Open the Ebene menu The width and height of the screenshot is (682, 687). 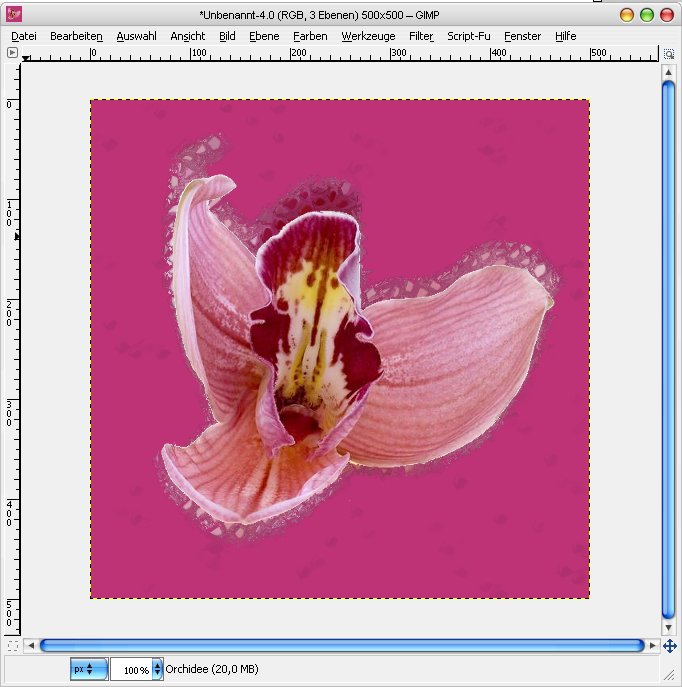264,36
